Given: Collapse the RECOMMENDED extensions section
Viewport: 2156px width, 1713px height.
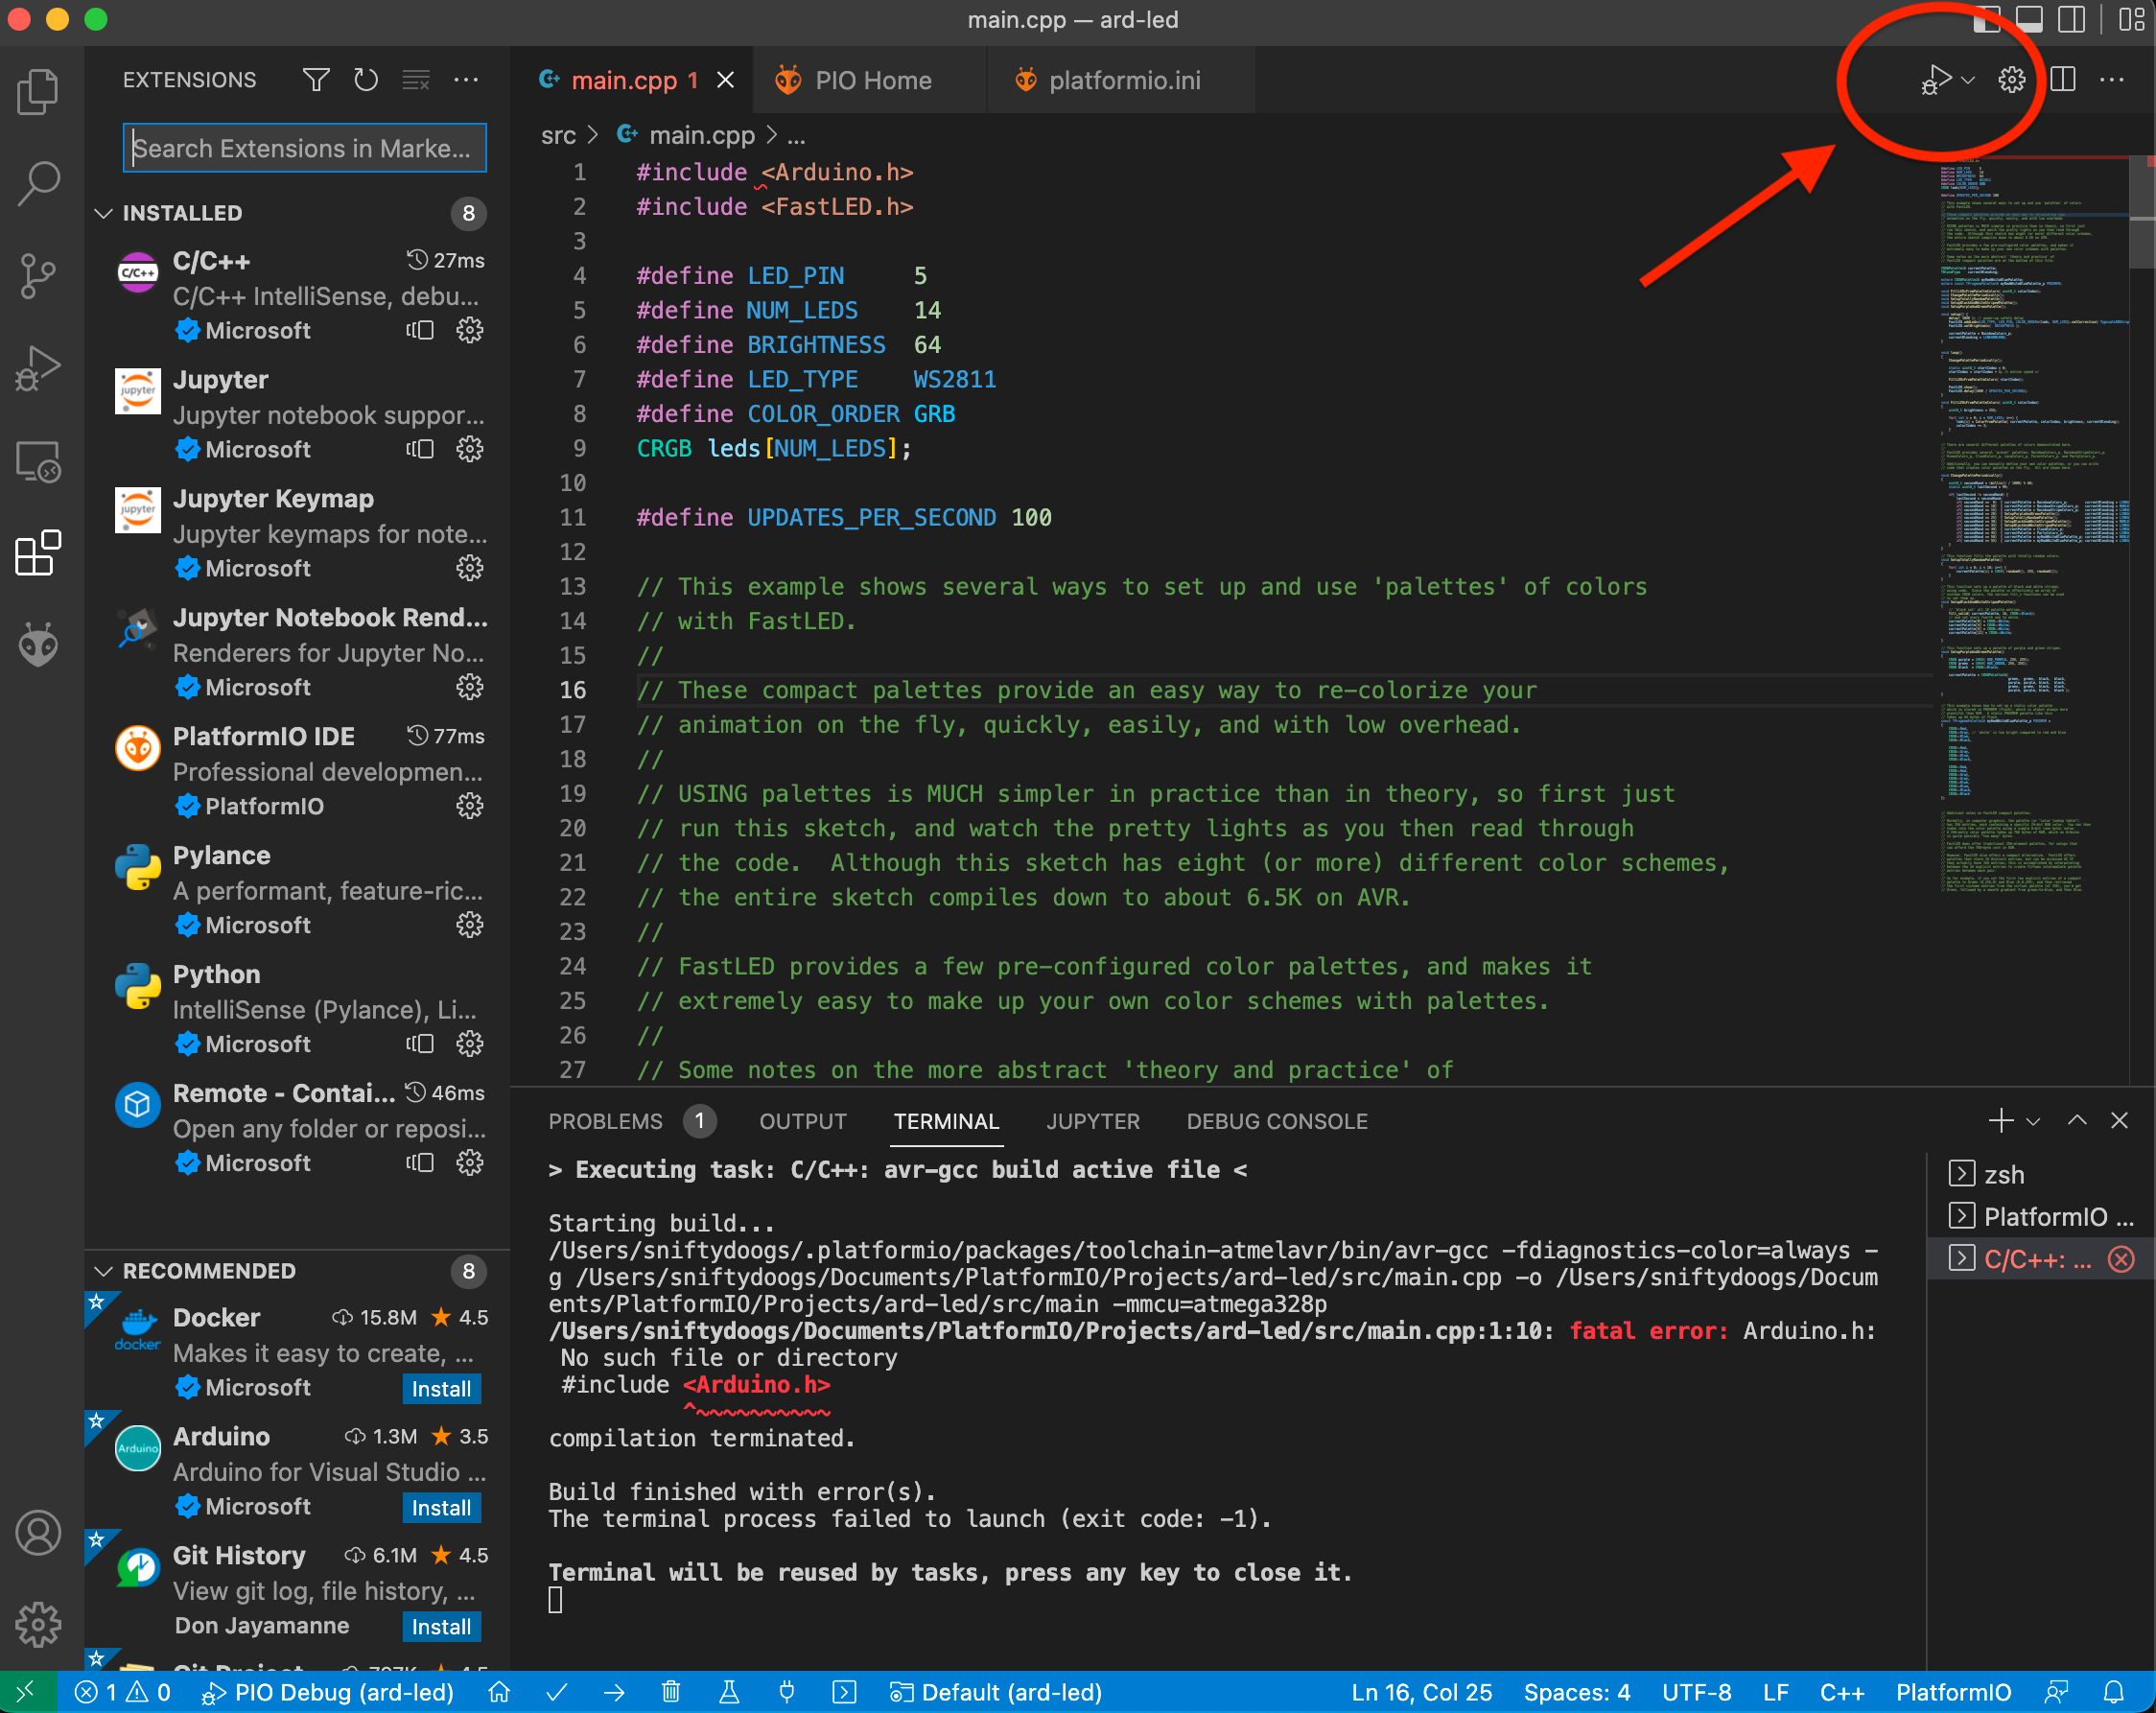Looking at the screenshot, I should pos(104,1270).
